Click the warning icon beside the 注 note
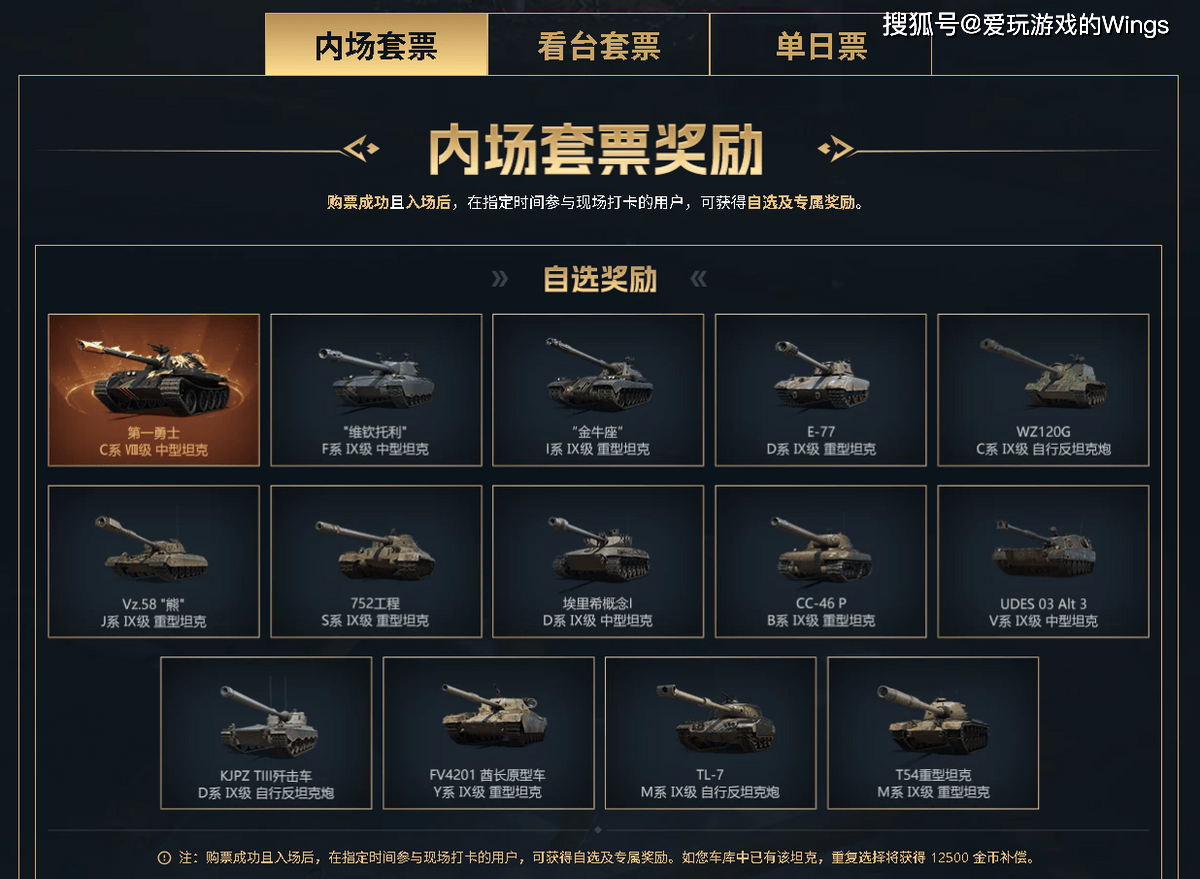The image size is (1200, 879). coord(164,858)
